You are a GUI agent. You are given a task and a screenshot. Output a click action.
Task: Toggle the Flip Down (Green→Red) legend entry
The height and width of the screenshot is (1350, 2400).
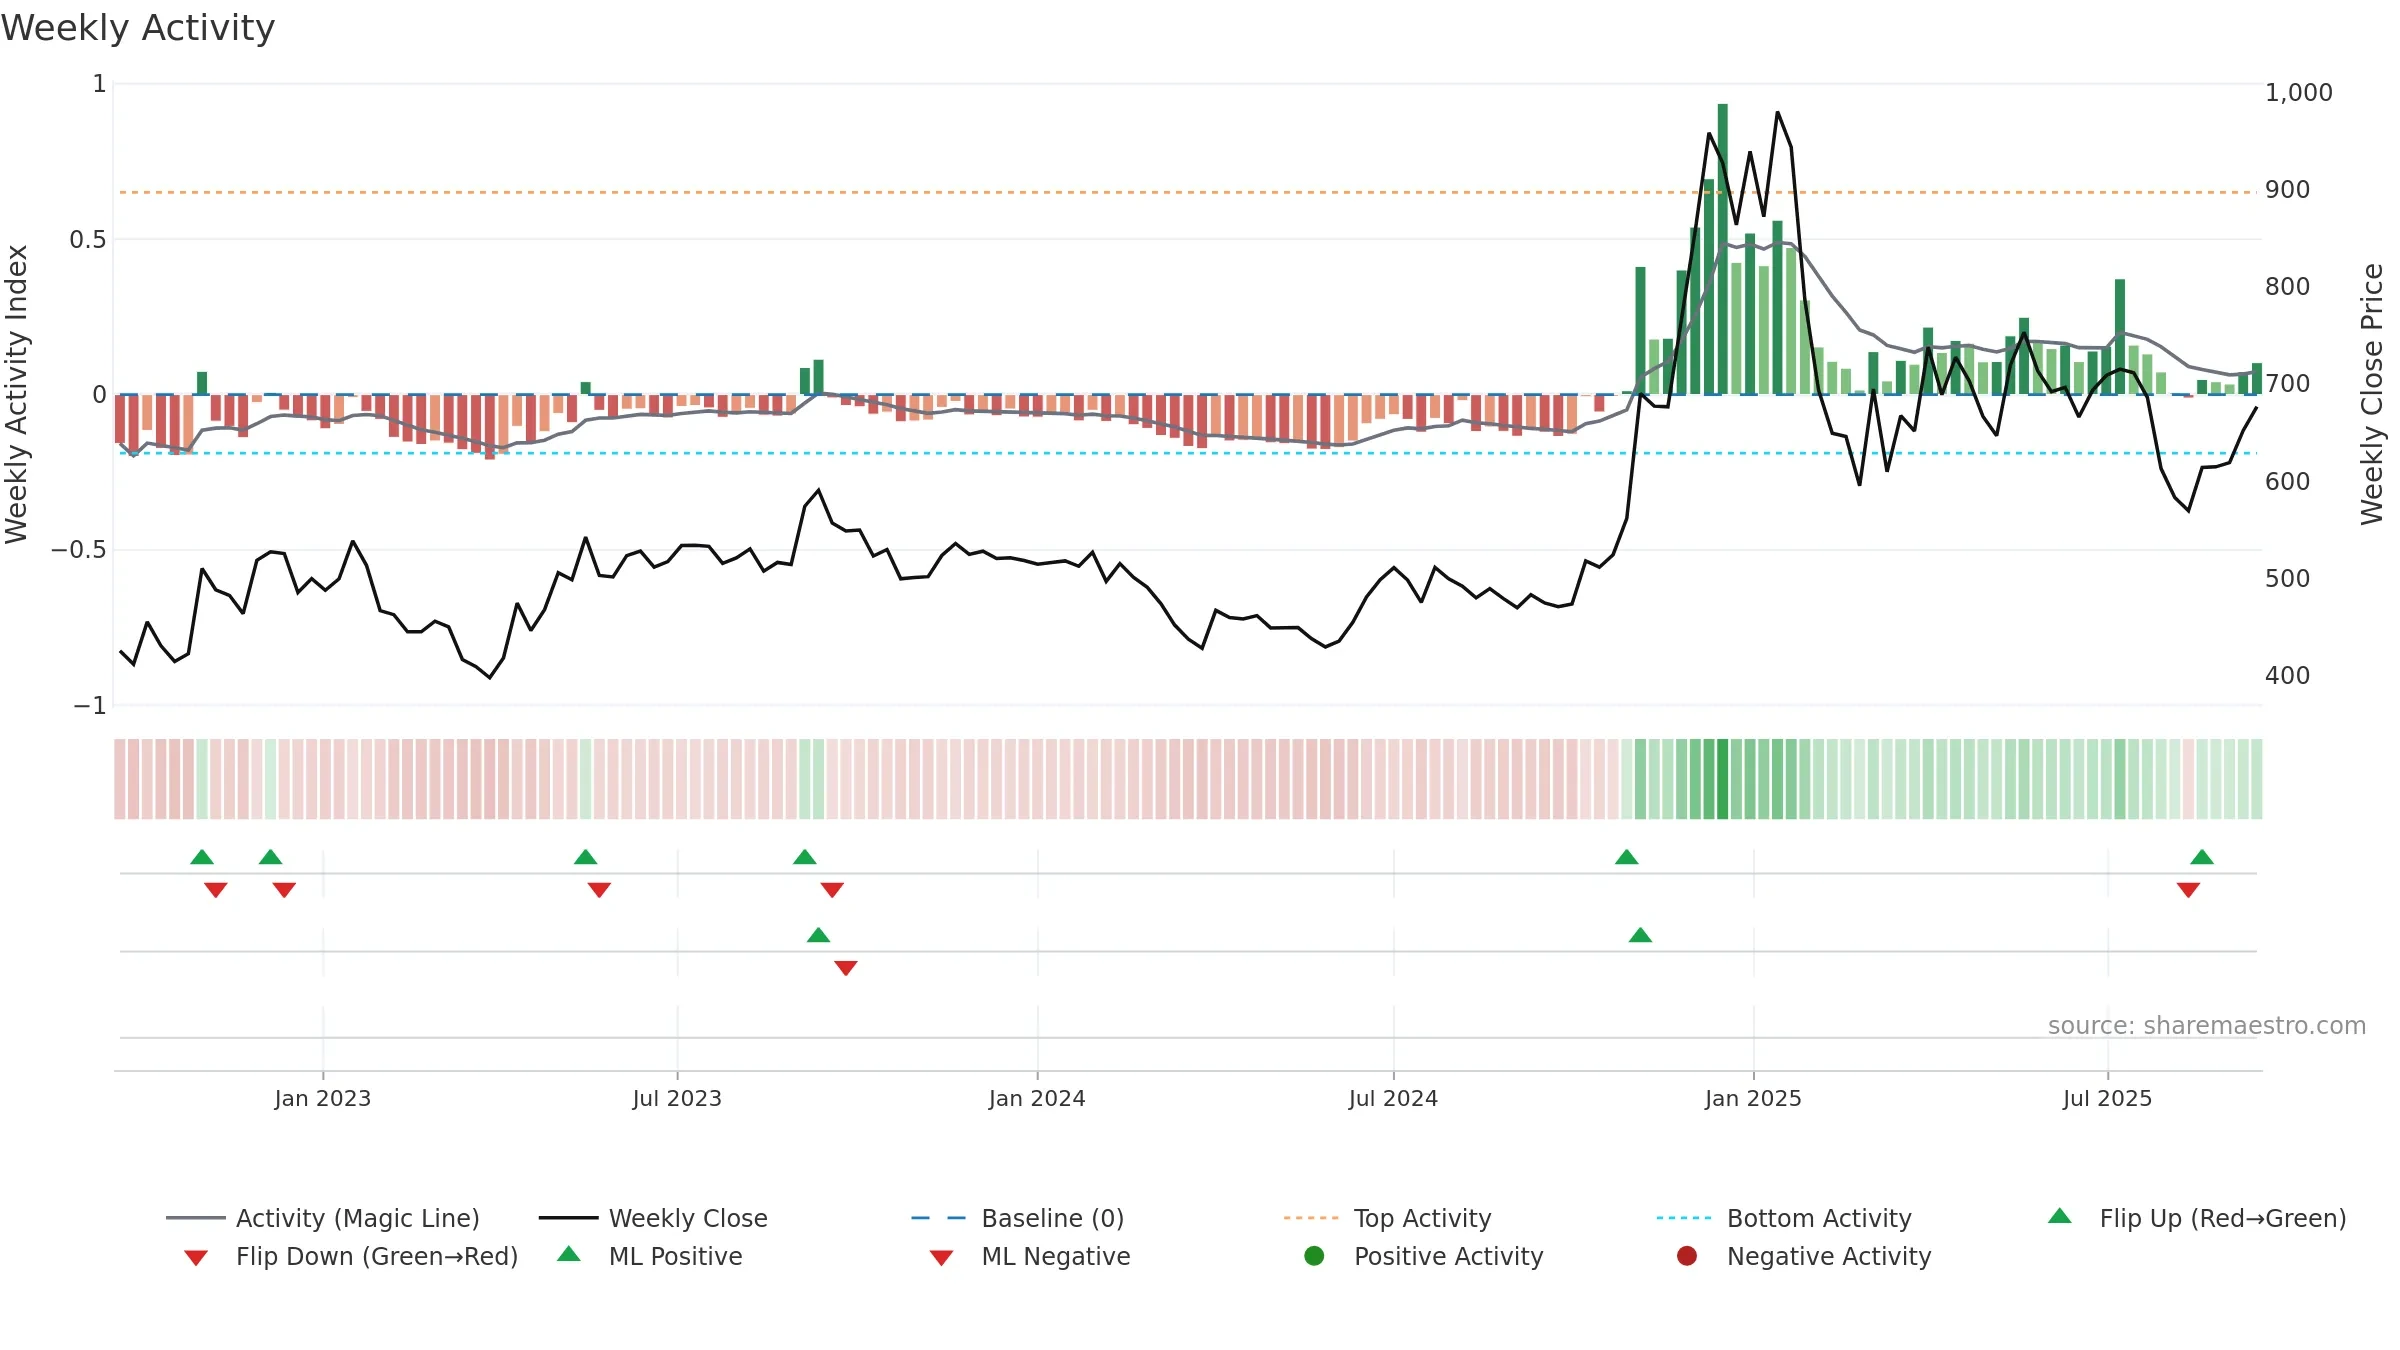pyautogui.click(x=351, y=1256)
